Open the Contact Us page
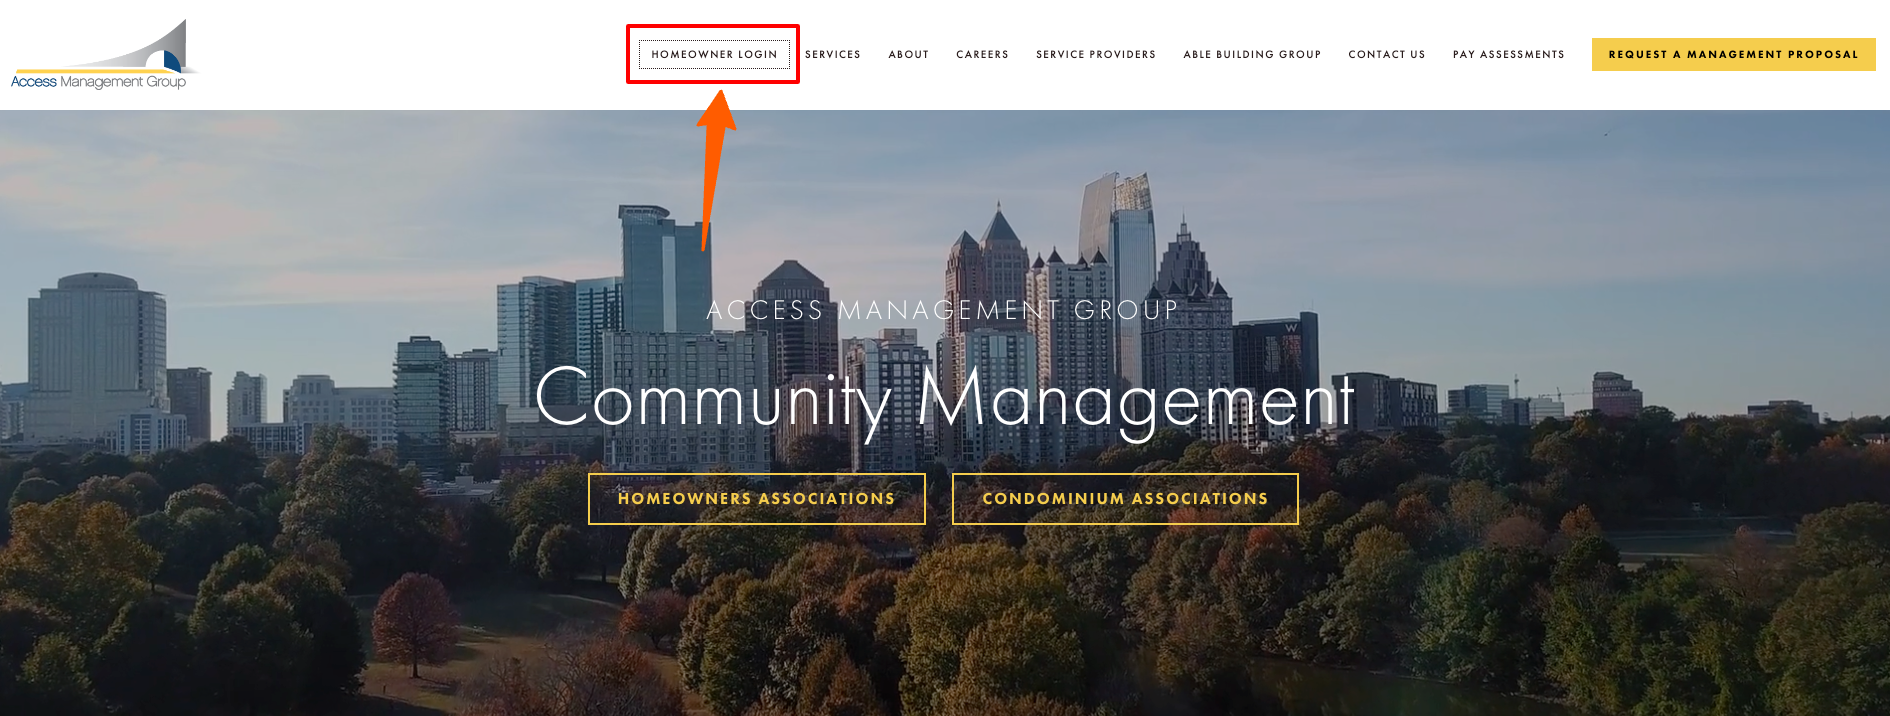 [x=1387, y=54]
